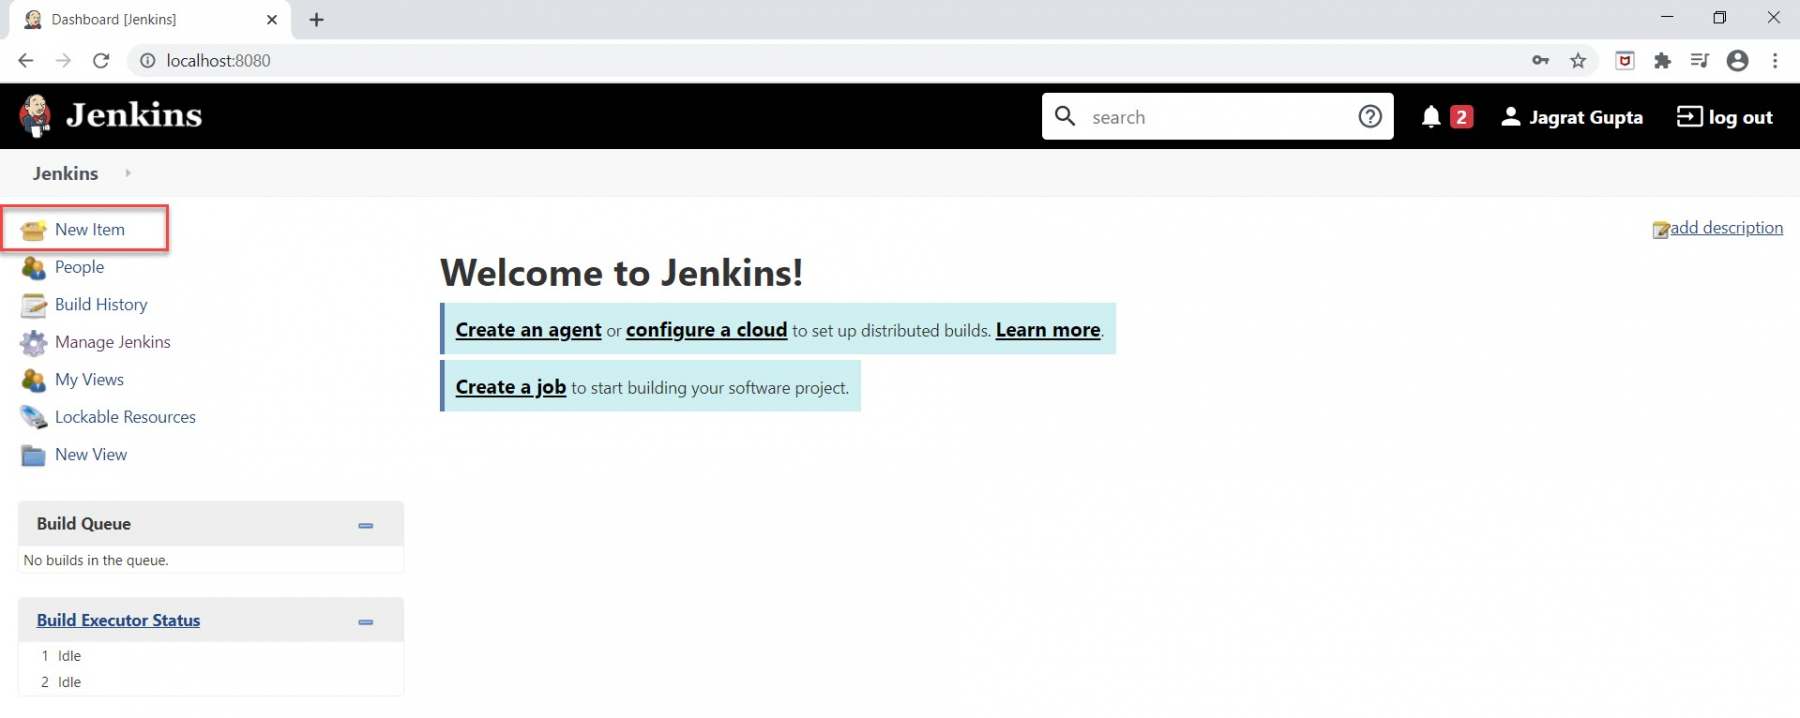This screenshot has width=1800, height=718.
Task: Open Manage Jenkins in sidebar
Action: point(113,342)
